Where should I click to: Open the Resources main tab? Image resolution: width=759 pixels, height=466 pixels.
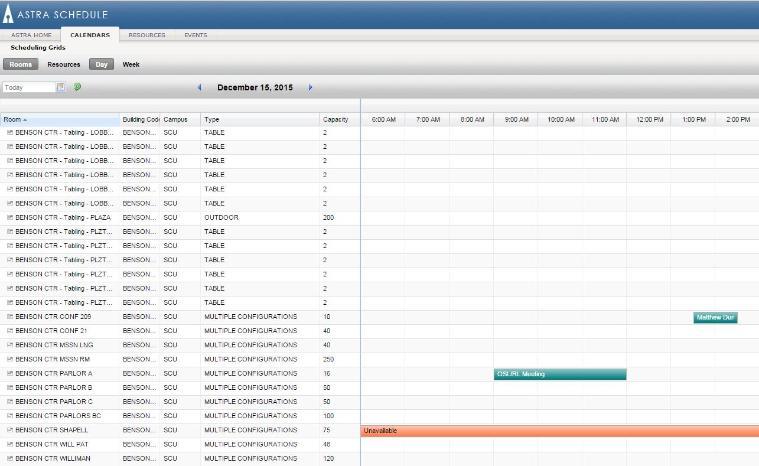coord(147,35)
